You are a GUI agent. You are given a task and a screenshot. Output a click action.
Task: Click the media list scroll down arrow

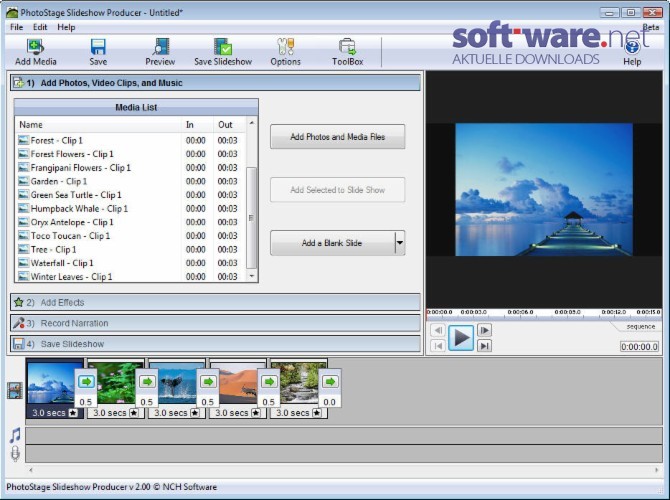tap(252, 276)
